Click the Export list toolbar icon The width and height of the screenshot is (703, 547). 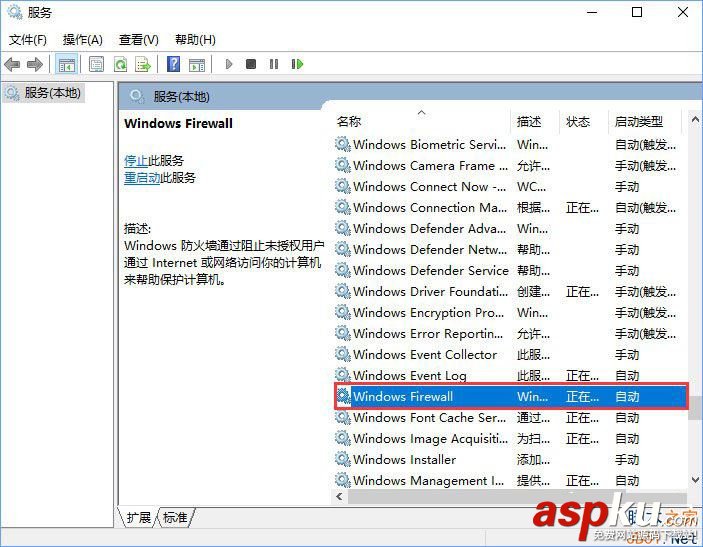(x=143, y=65)
